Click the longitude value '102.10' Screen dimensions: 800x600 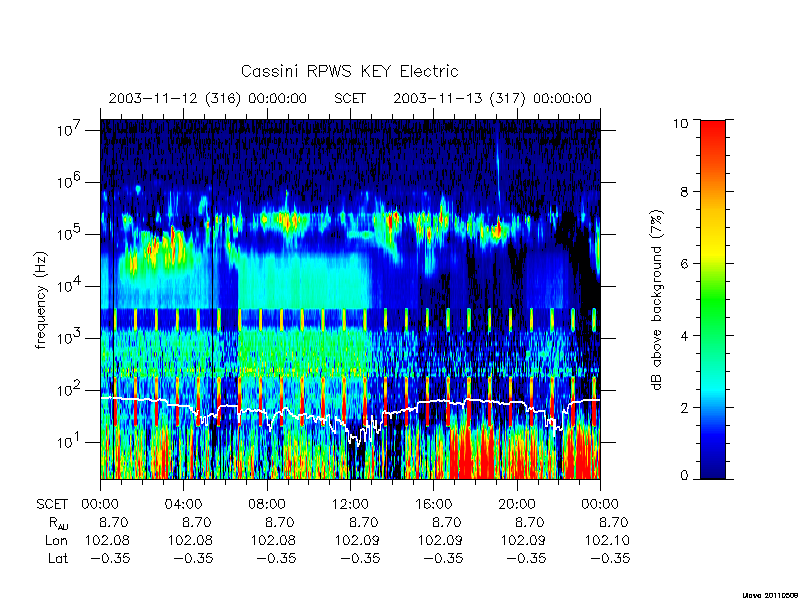click(607, 540)
